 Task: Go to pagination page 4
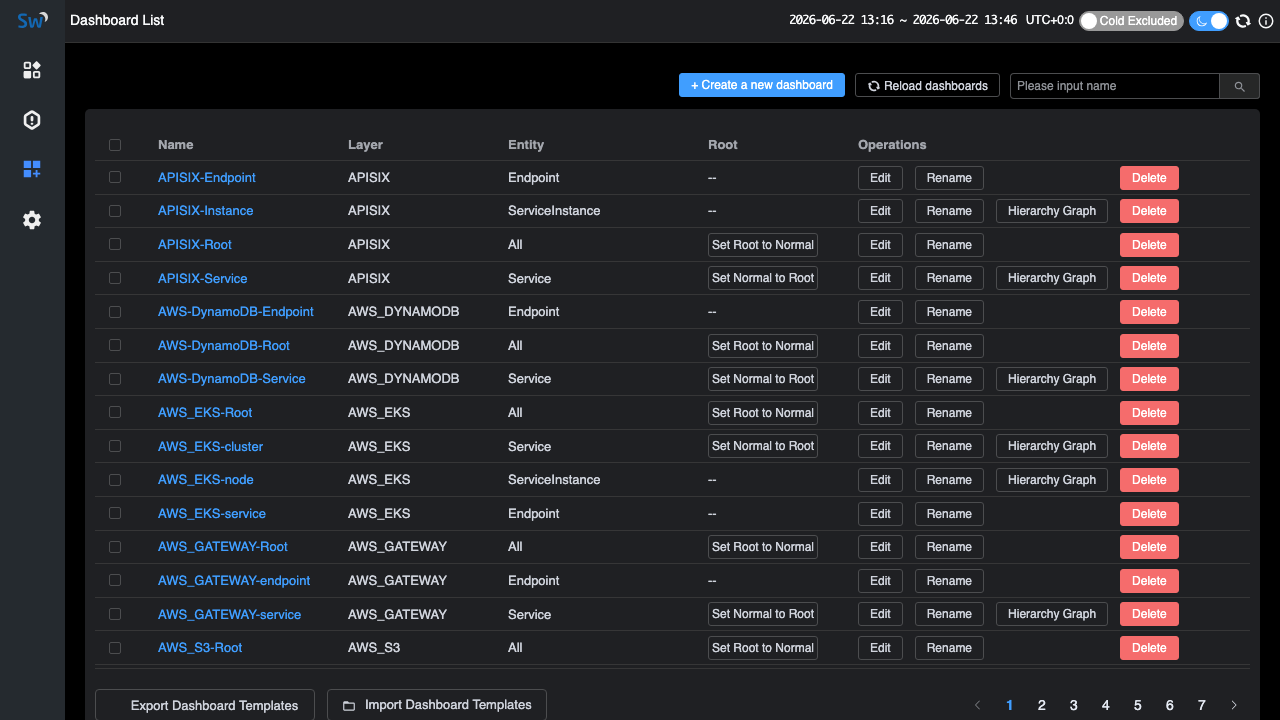1106,705
